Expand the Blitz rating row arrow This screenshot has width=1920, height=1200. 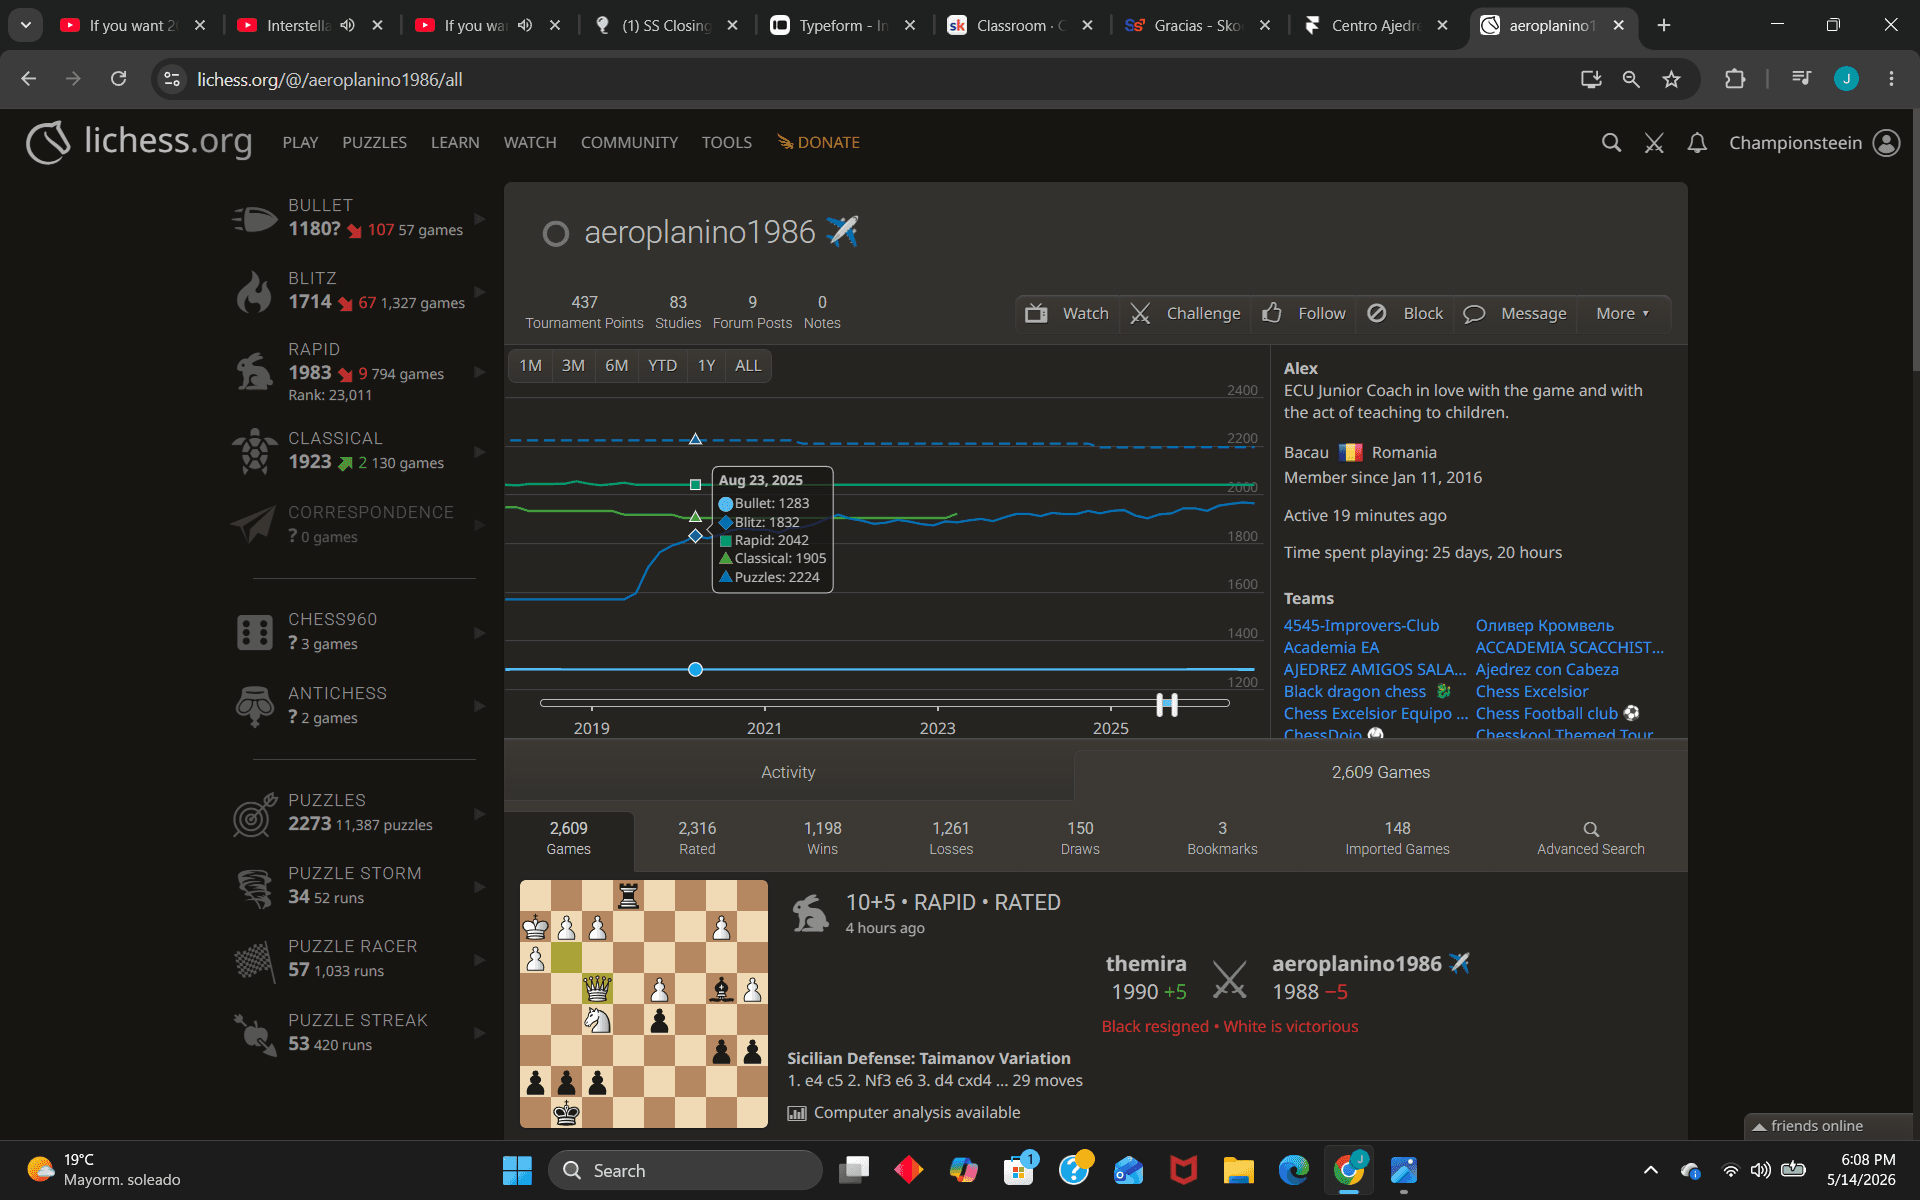click(480, 291)
